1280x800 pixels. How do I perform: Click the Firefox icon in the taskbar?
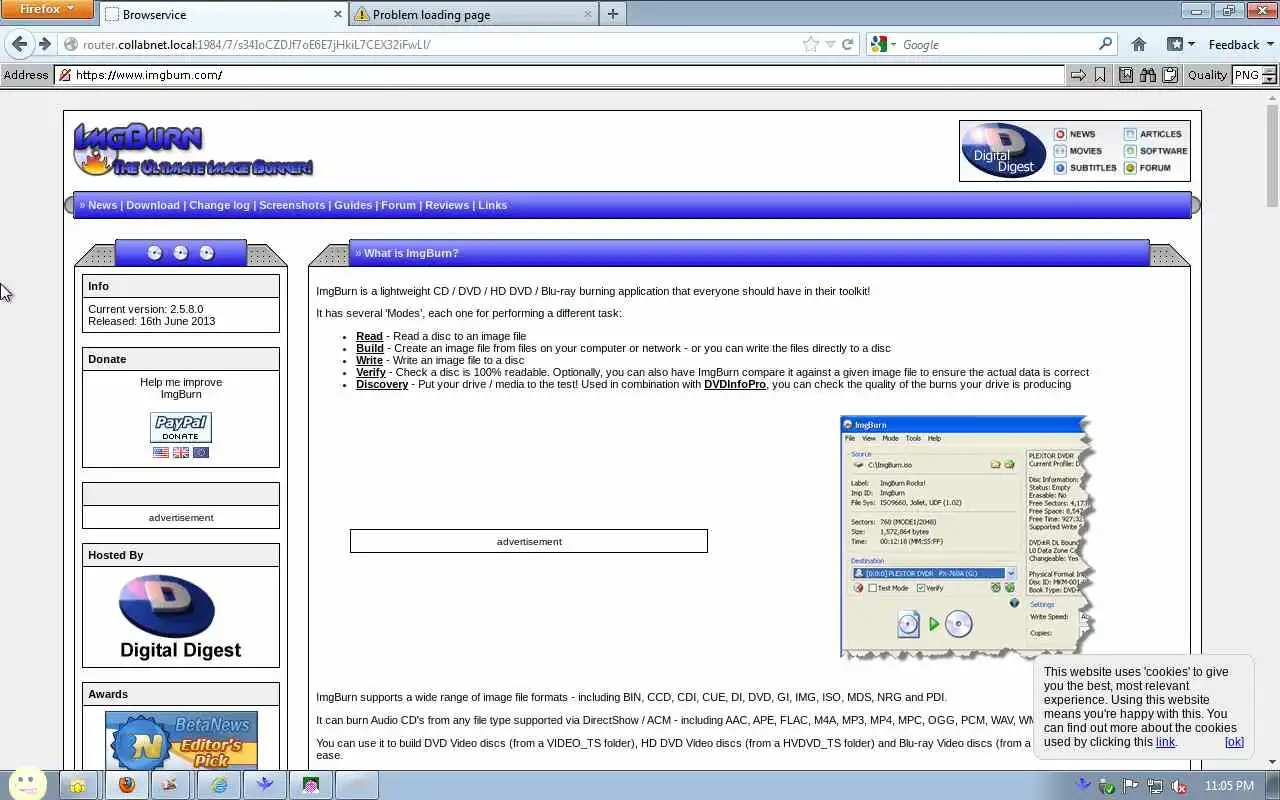coord(127,785)
